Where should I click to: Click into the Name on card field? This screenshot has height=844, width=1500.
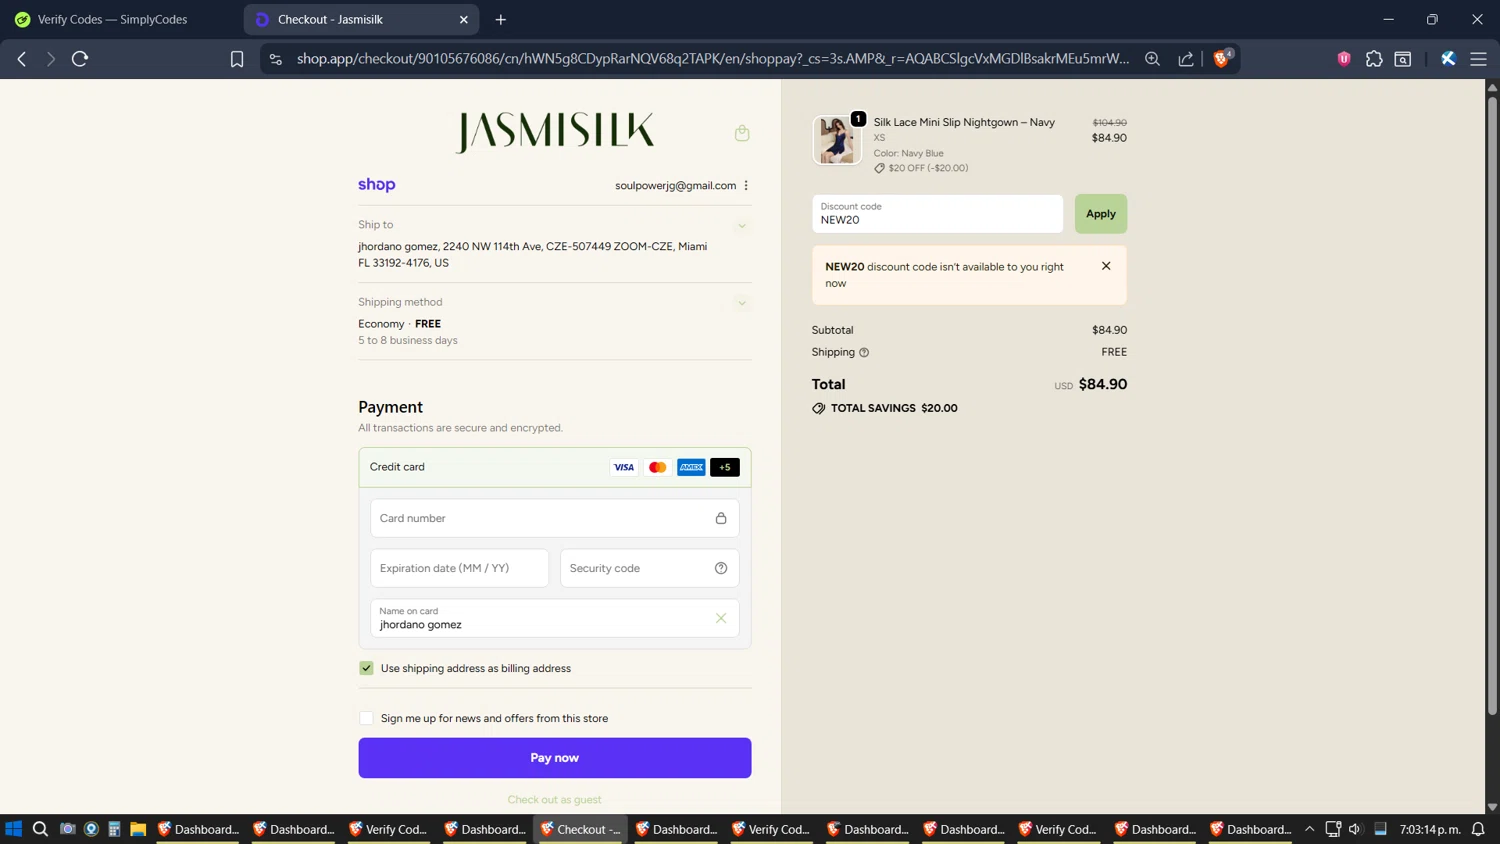coord(555,618)
